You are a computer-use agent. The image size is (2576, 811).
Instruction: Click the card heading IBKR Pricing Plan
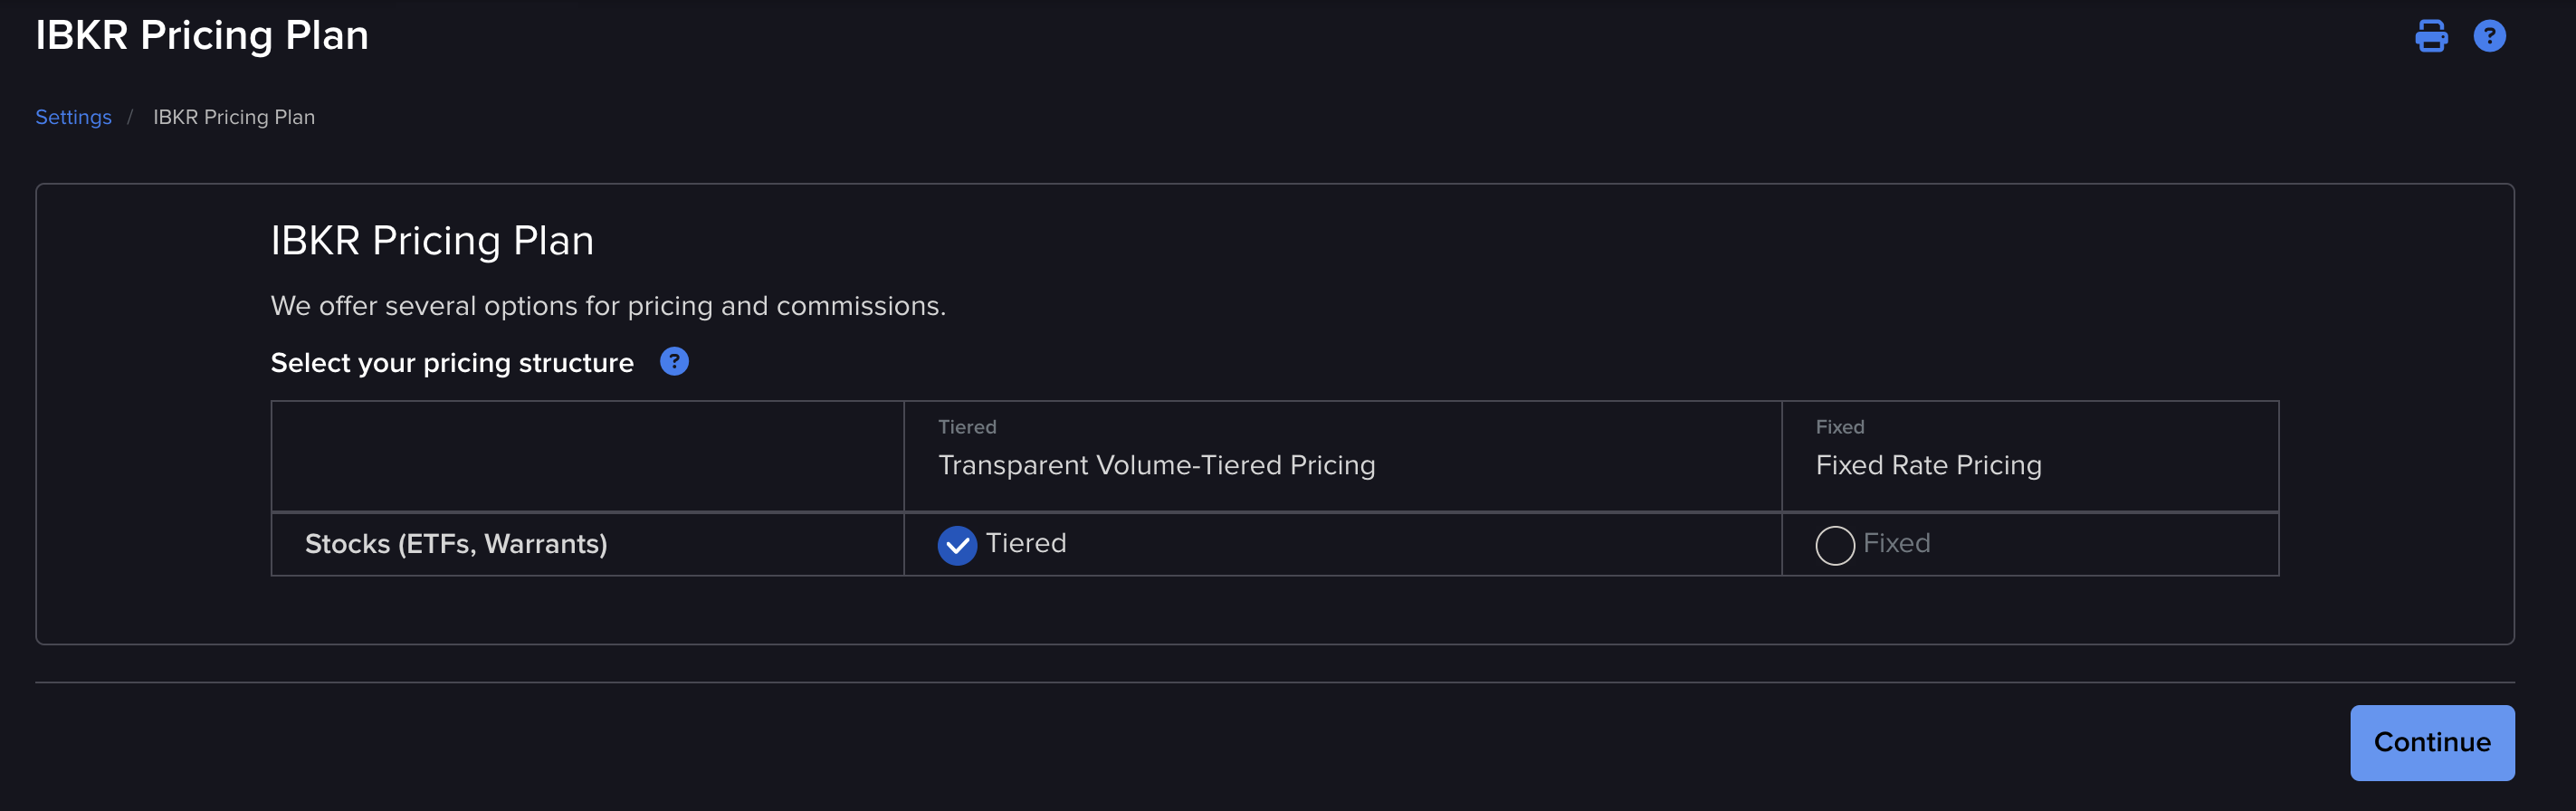[432, 241]
